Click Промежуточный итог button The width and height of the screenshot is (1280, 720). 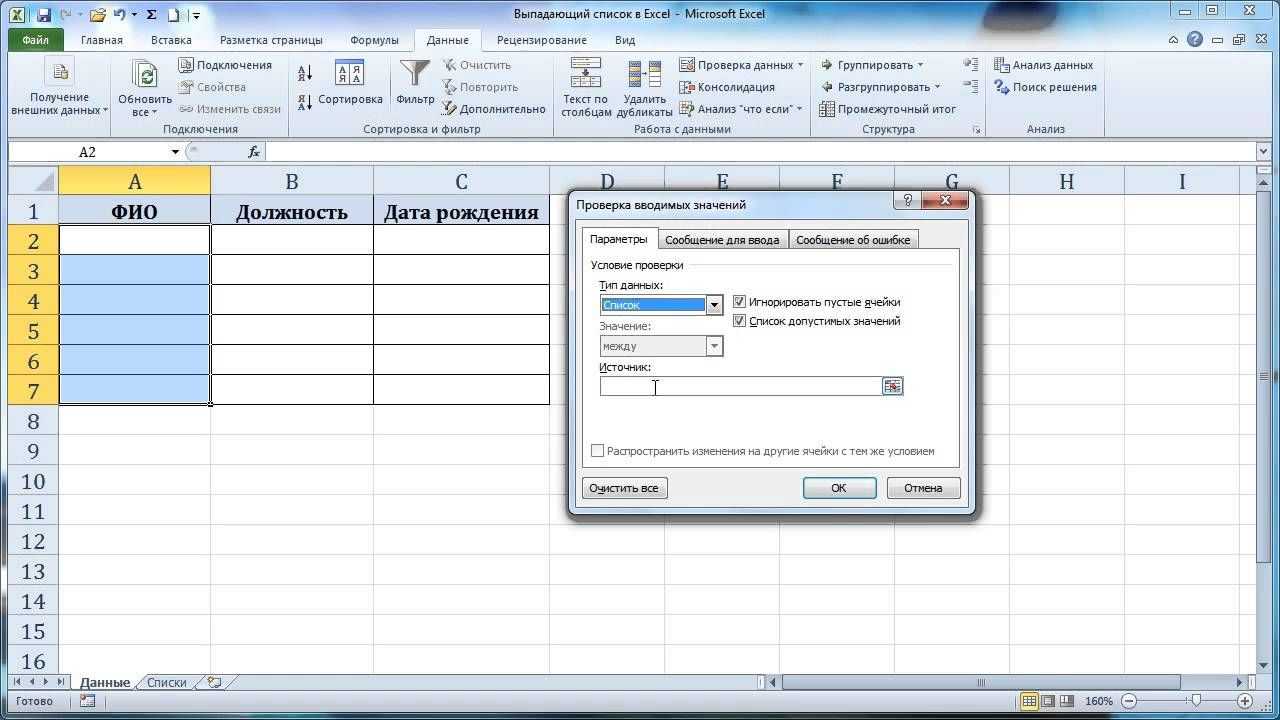click(888, 109)
